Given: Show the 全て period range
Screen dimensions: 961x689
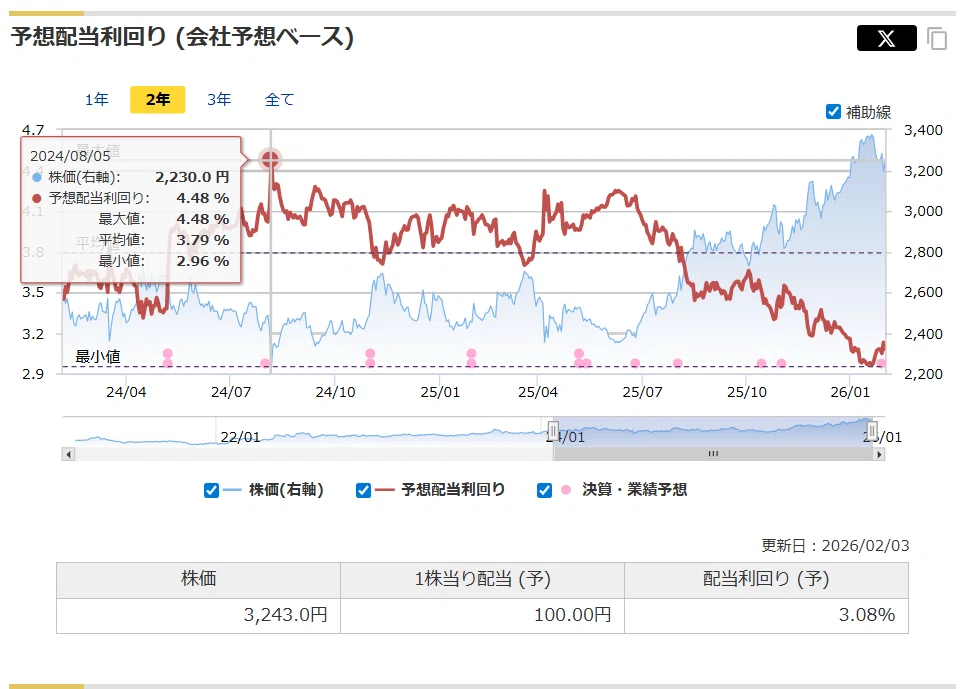Looking at the screenshot, I should [279, 99].
